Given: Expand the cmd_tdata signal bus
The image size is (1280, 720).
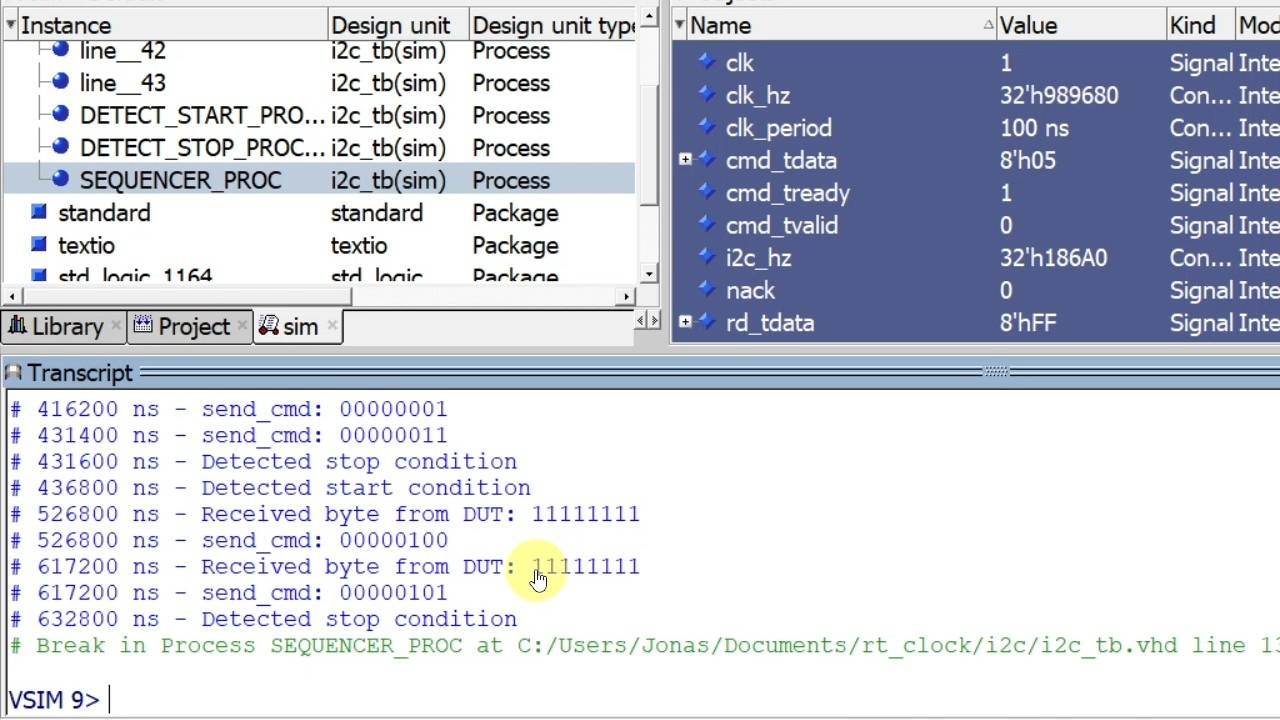Looking at the screenshot, I should pyautogui.click(x=685, y=159).
